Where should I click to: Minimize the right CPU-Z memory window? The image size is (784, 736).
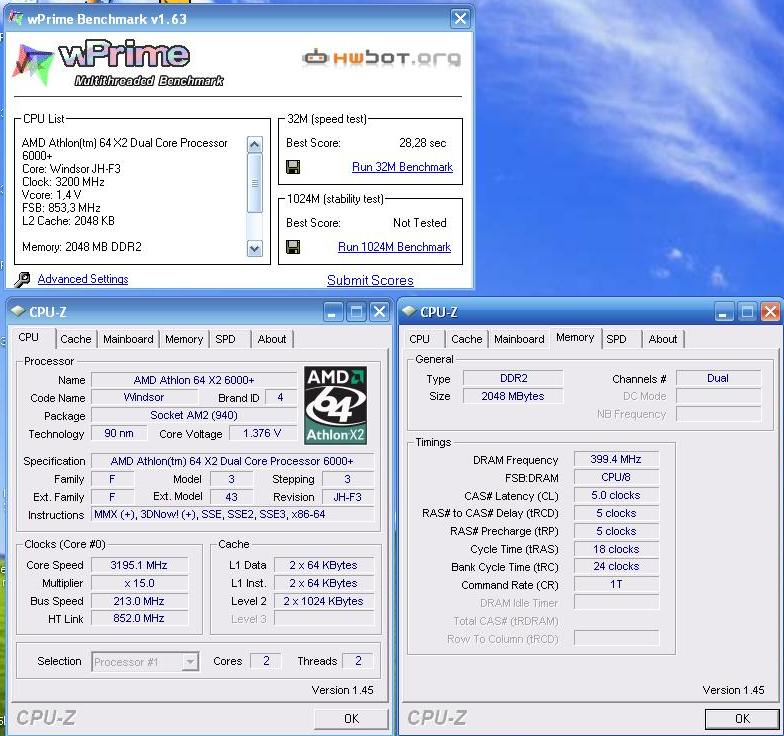[x=723, y=312]
